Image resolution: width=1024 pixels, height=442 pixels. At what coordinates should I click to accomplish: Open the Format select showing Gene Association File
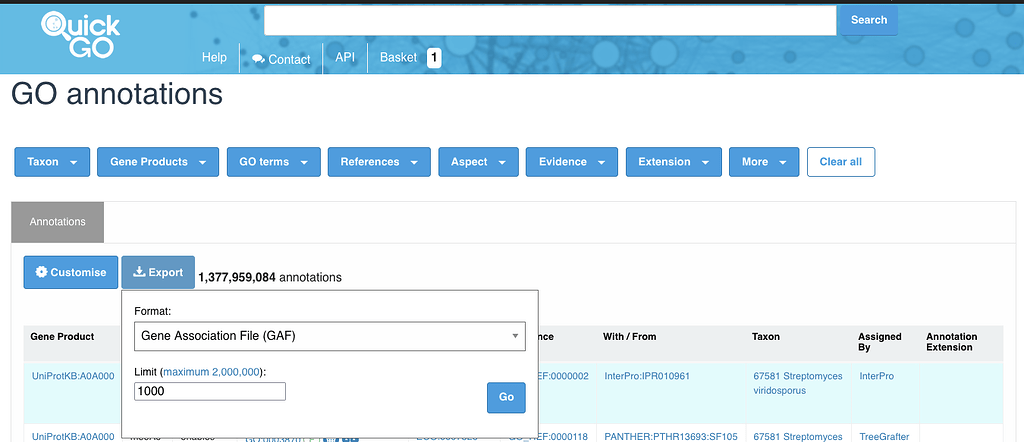[330, 336]
